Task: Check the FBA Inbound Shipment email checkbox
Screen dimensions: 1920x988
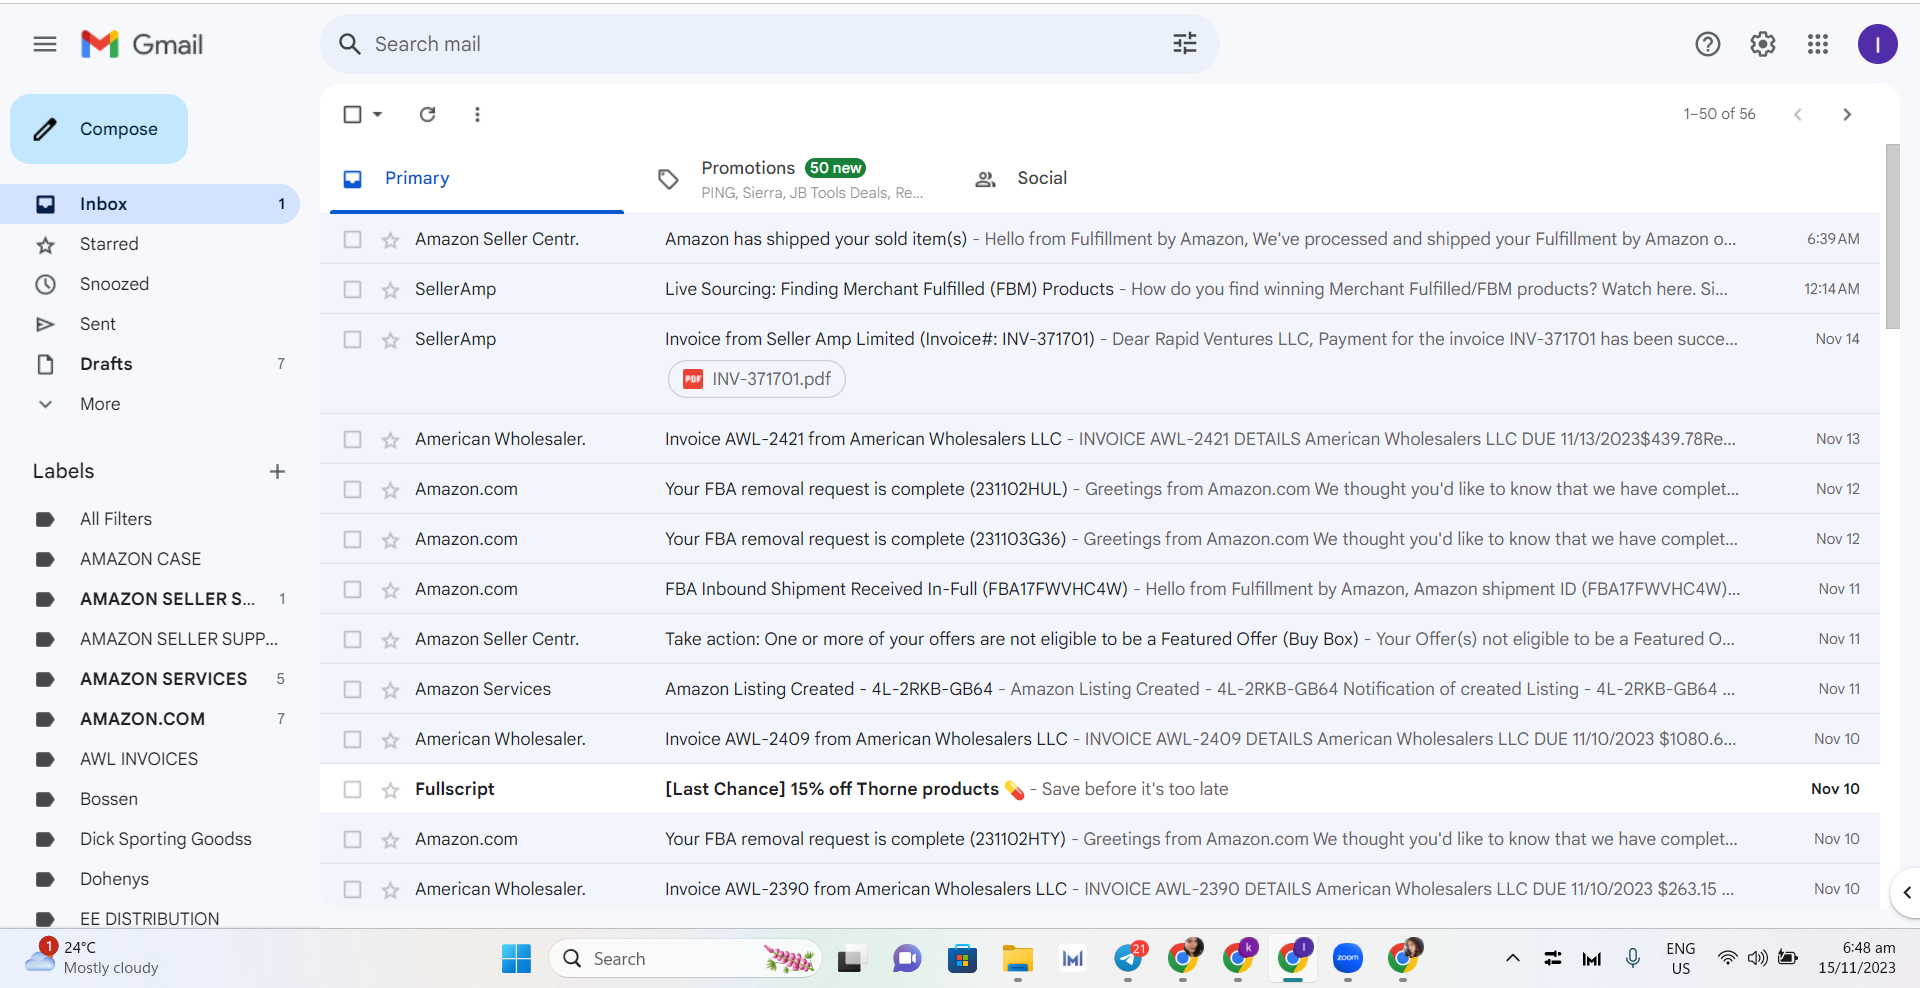Action: point(352,589)
